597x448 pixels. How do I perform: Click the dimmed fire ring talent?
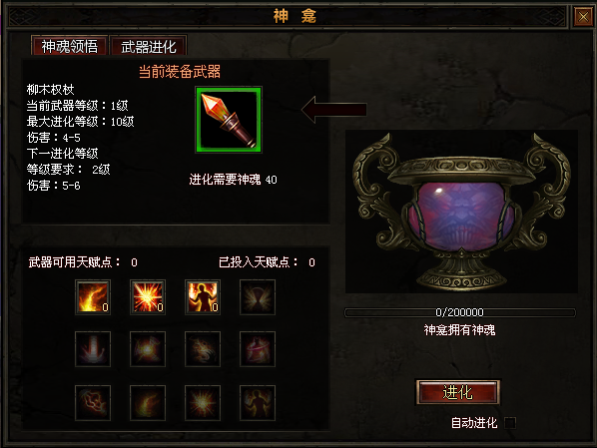pyautogui.click(x=93, y=403)
